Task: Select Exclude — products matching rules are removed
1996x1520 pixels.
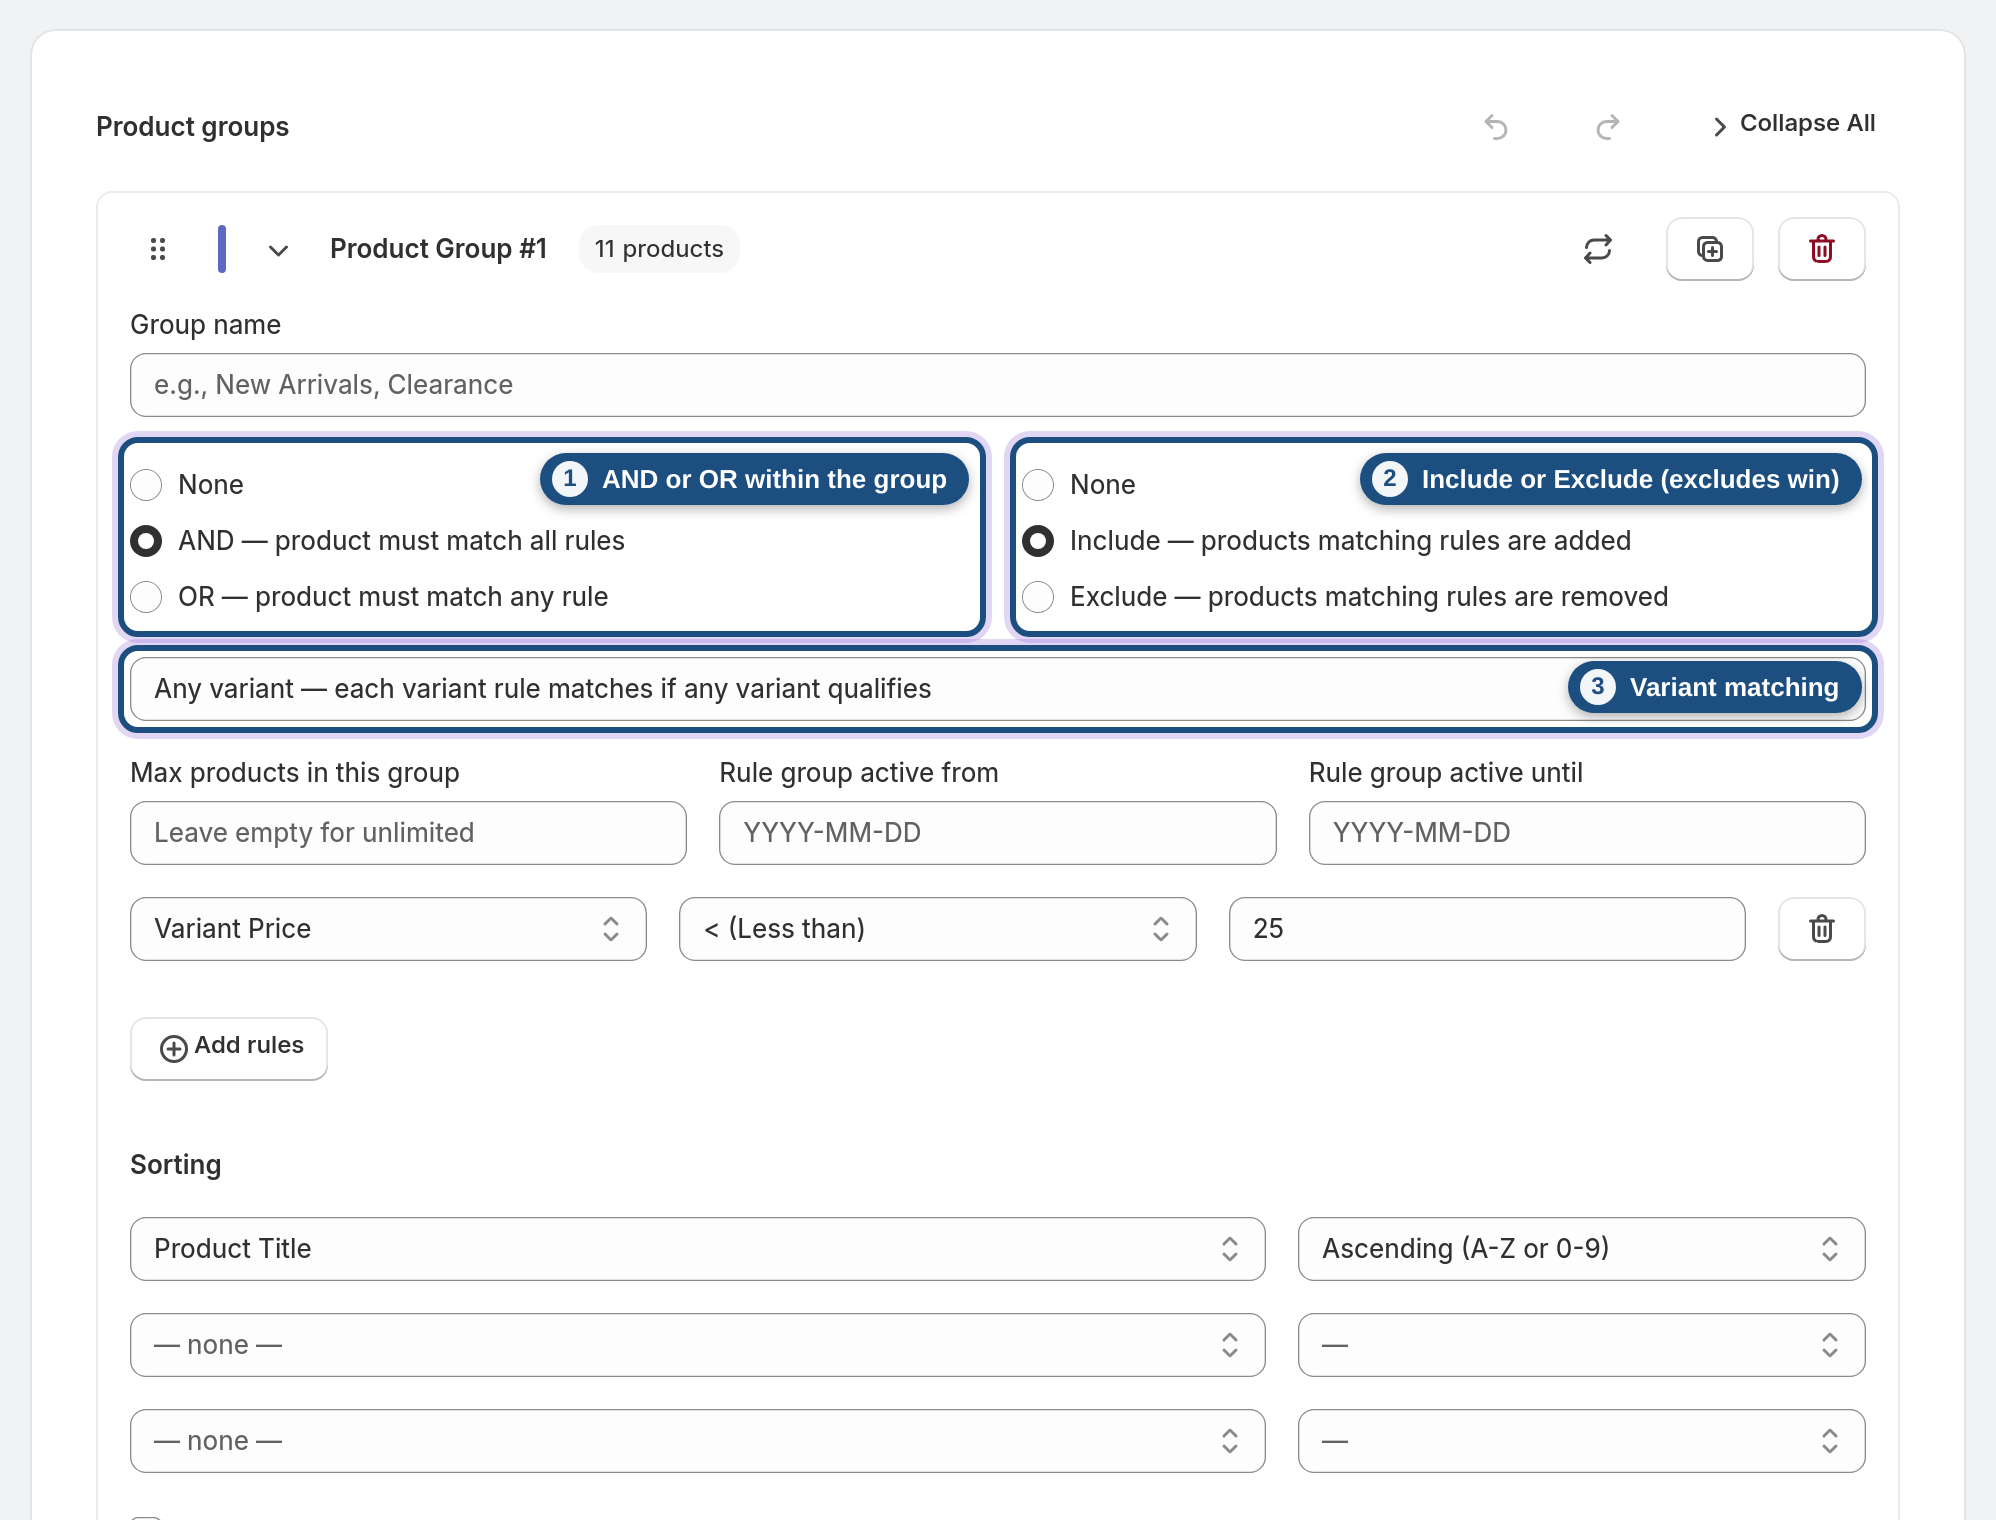Action: [1038, 597]
